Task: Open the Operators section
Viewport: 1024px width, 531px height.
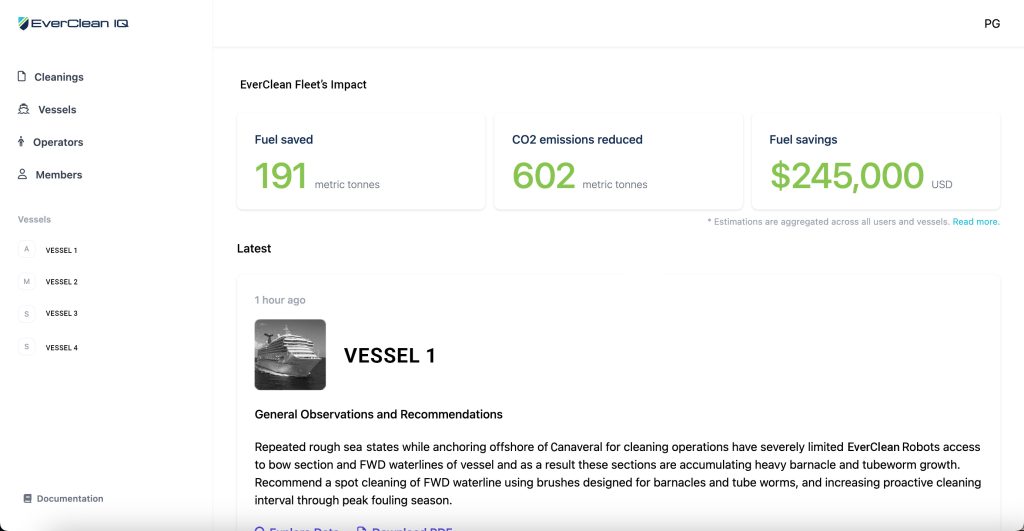Action: click(x=50, y=142)
